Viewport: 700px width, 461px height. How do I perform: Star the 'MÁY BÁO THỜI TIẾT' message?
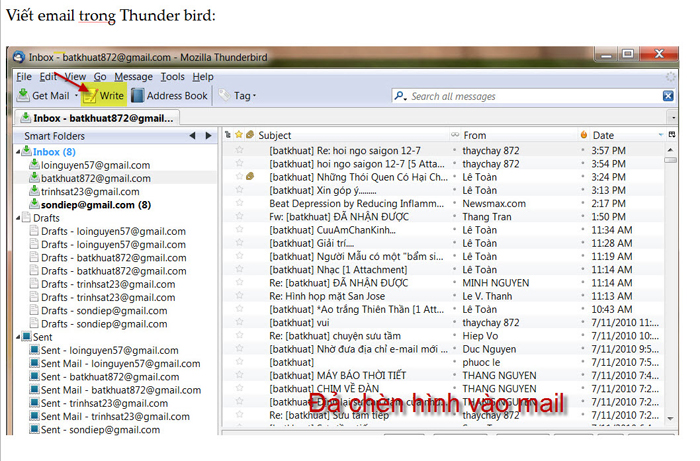(x=239, y=375)
